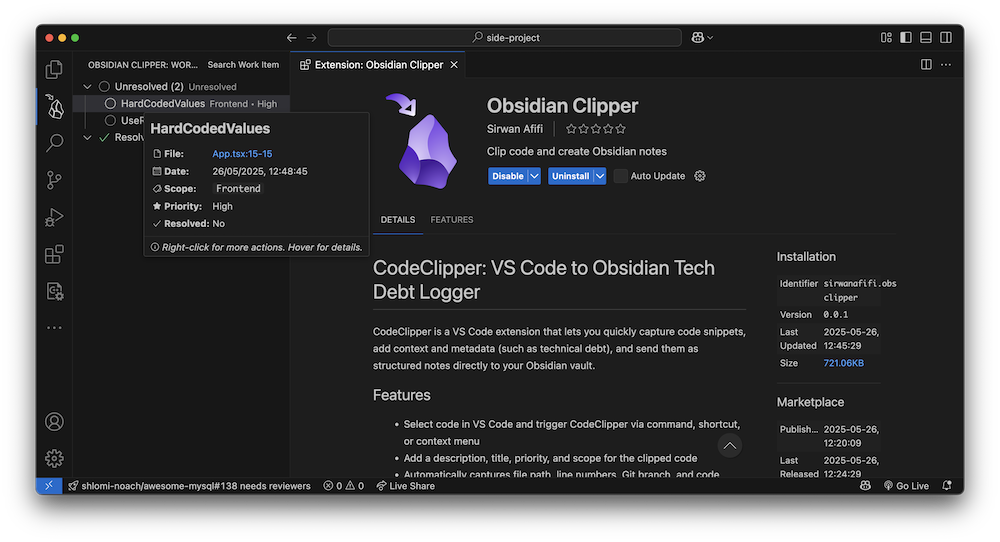Open the Run and Debug view

click(x=54, y=217)
